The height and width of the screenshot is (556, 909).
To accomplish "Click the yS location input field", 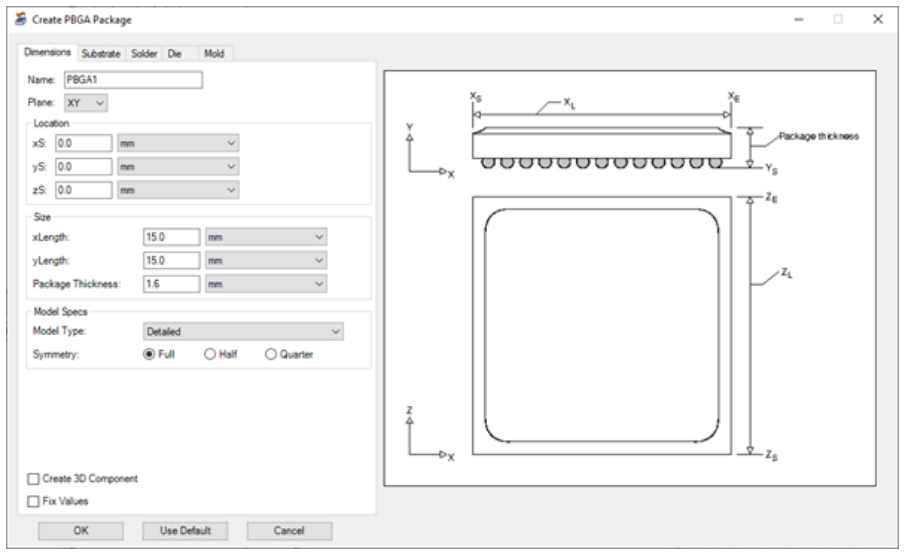I will [x=83, y=167].
